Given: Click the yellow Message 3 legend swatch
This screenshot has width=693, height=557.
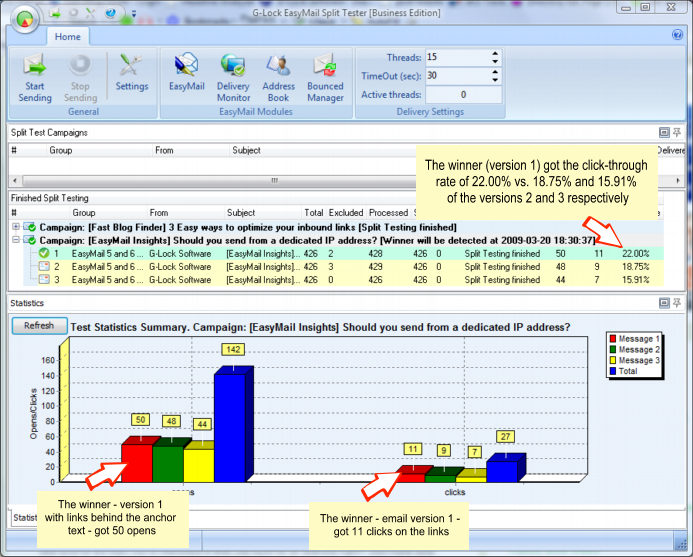Looking at the screenshot, I should [x=613, y=360].
